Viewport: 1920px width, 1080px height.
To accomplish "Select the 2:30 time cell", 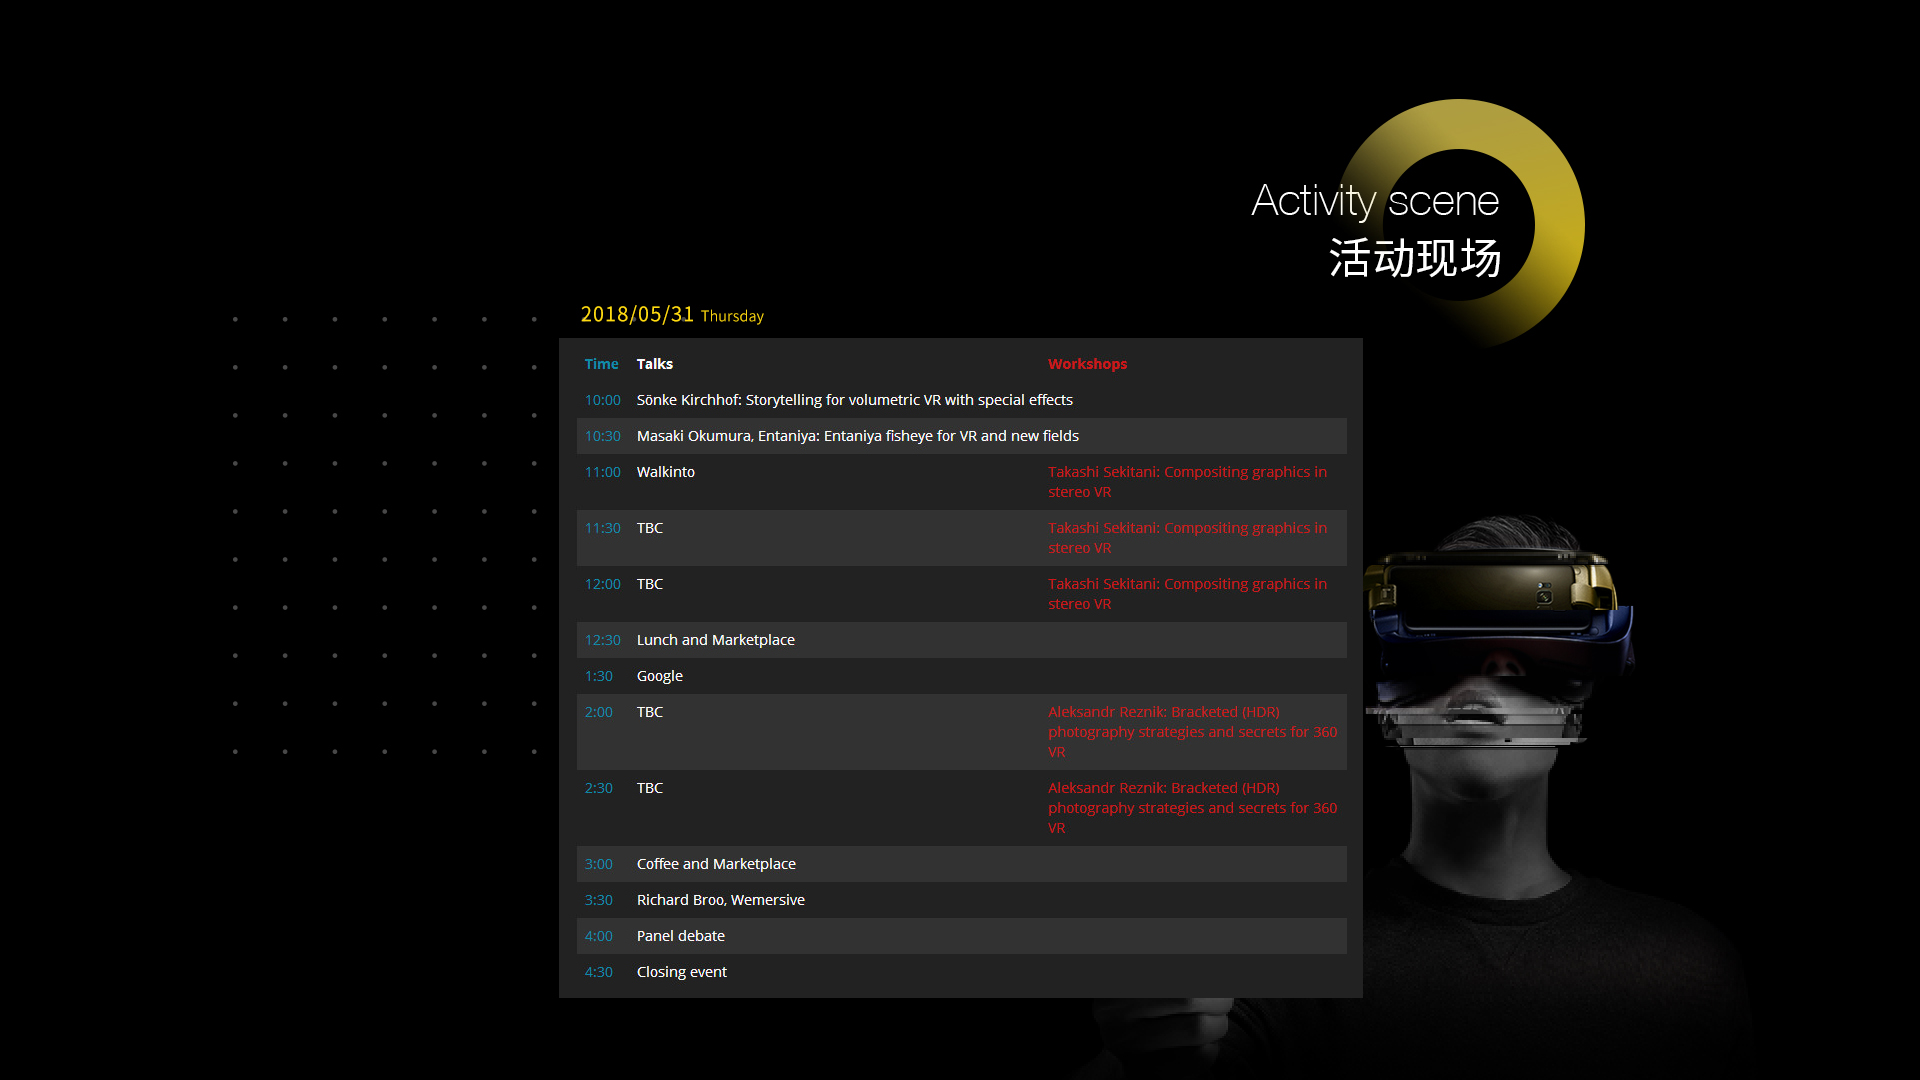I will [x=599, y=788].
